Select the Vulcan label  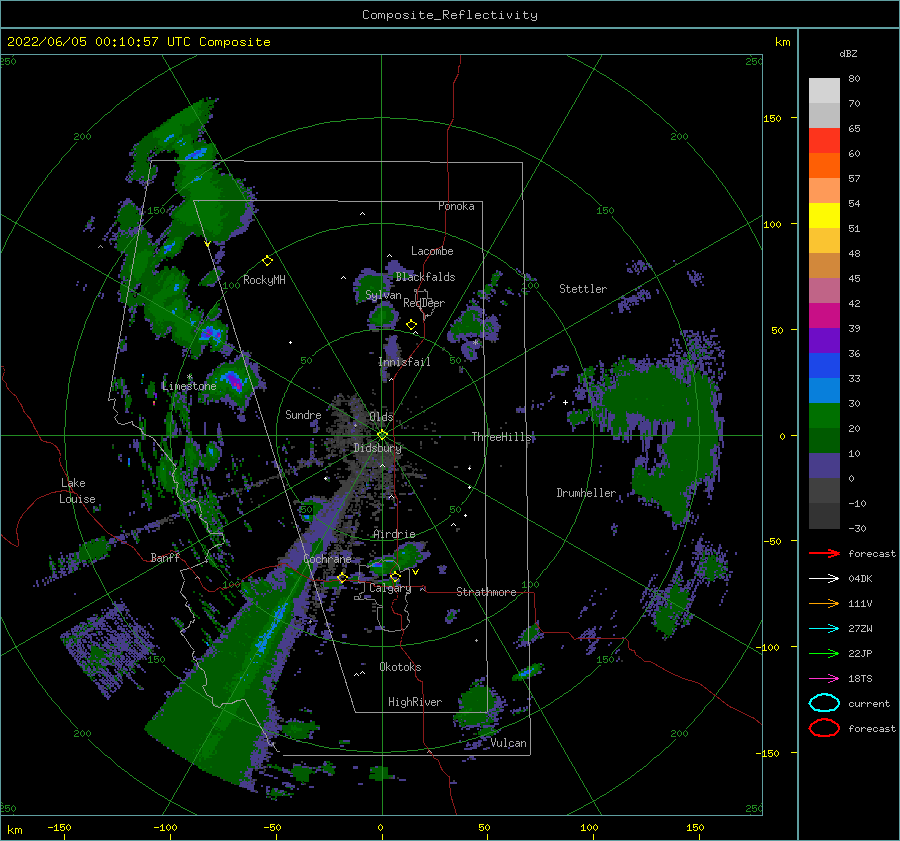tap(509, 743)
